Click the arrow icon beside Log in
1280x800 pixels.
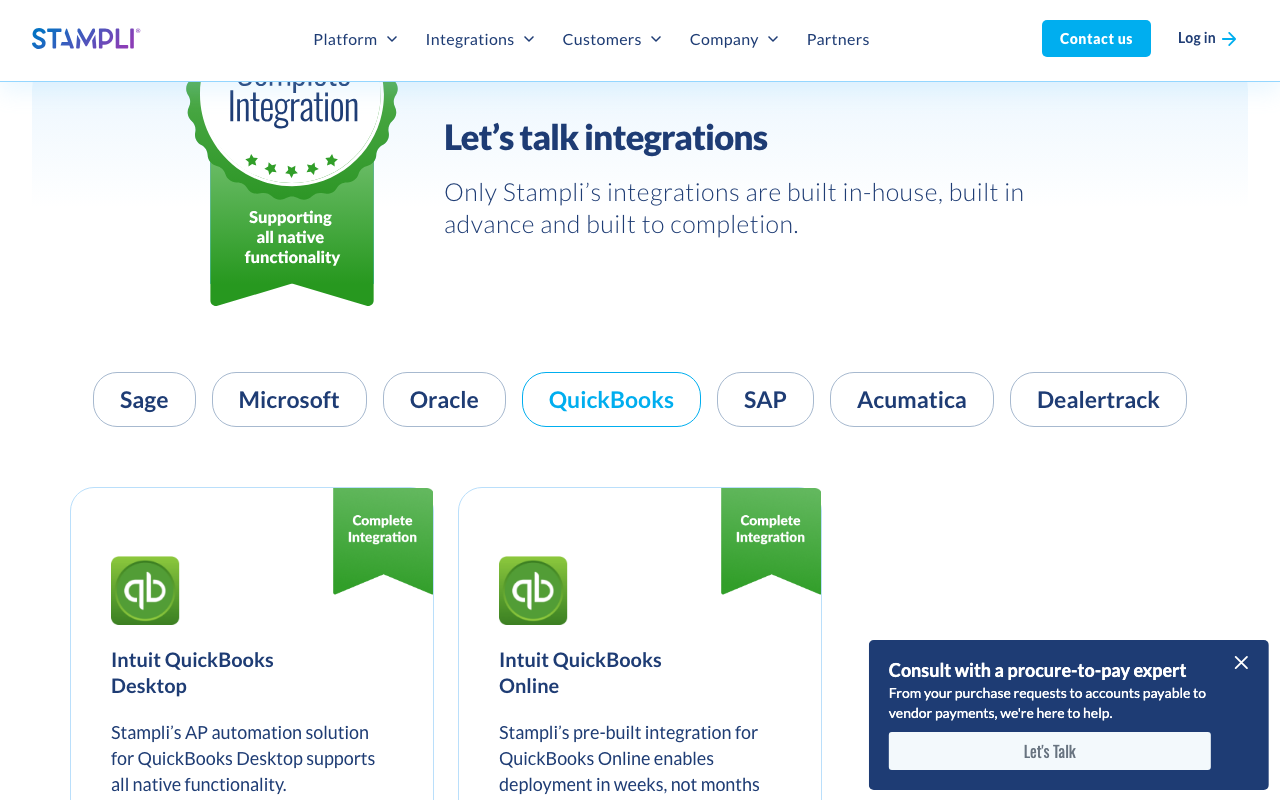[1230, 39]
